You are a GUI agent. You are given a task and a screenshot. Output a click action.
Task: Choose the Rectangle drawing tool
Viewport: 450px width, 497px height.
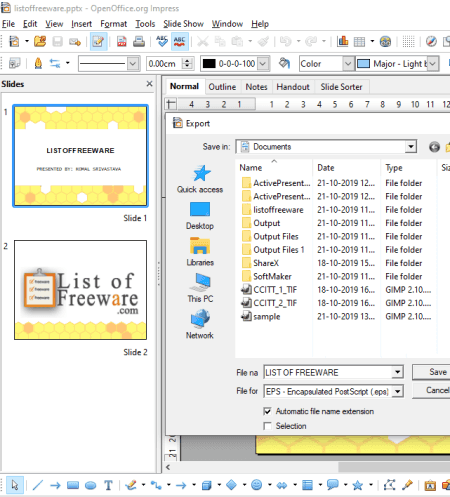pos(73,485)
